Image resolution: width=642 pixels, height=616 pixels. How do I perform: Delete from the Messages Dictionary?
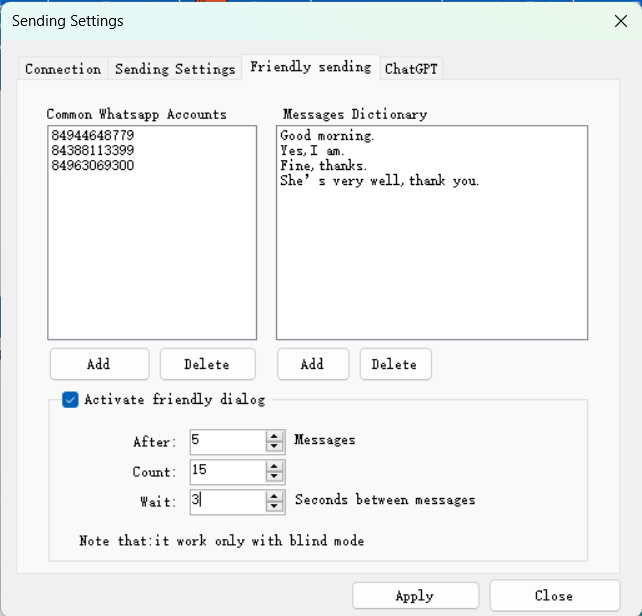[x=395, y=364]
